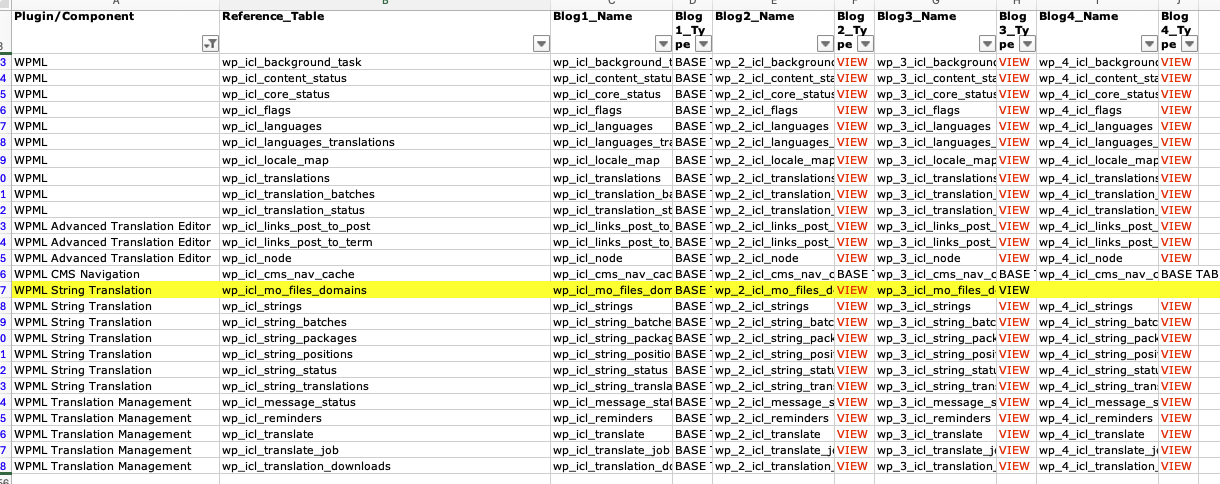Click wp_icl_translation_downloads in Reference_Table column
This screenshot has height=484, width=1220.
(x=306, y=466)
